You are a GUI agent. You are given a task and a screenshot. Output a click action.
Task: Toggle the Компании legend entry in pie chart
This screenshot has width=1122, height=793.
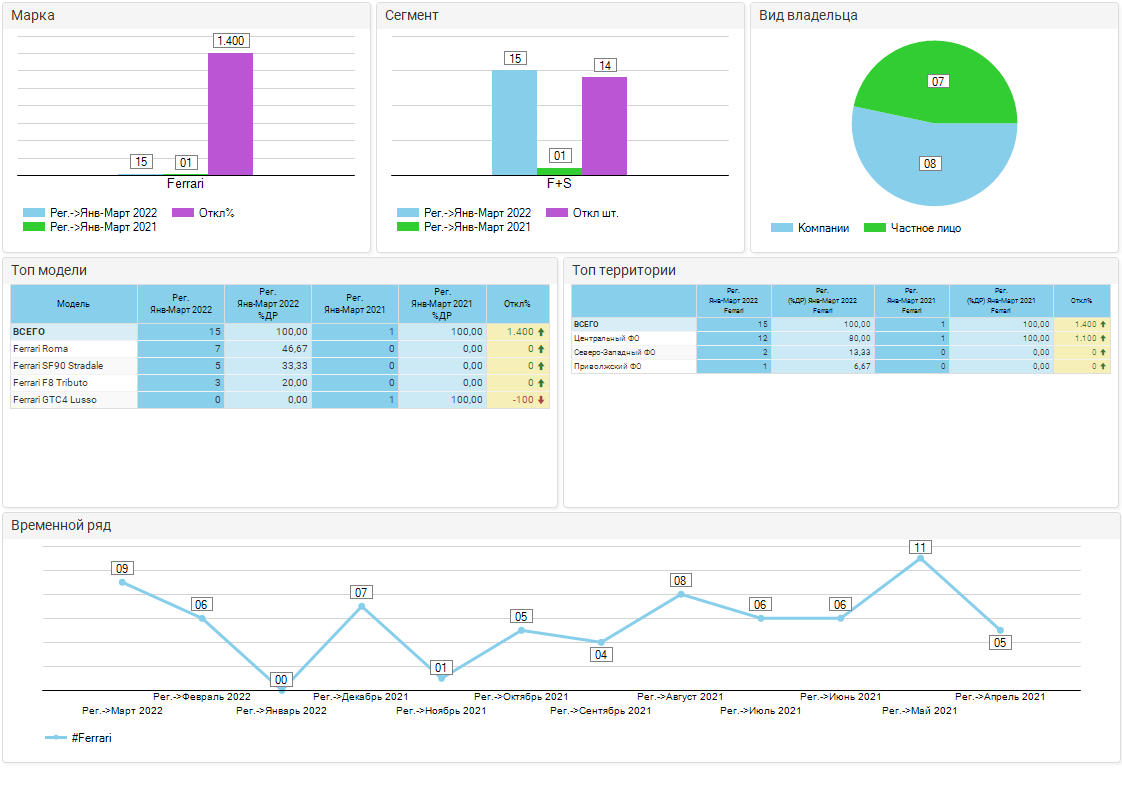click(x=810, y=228)
